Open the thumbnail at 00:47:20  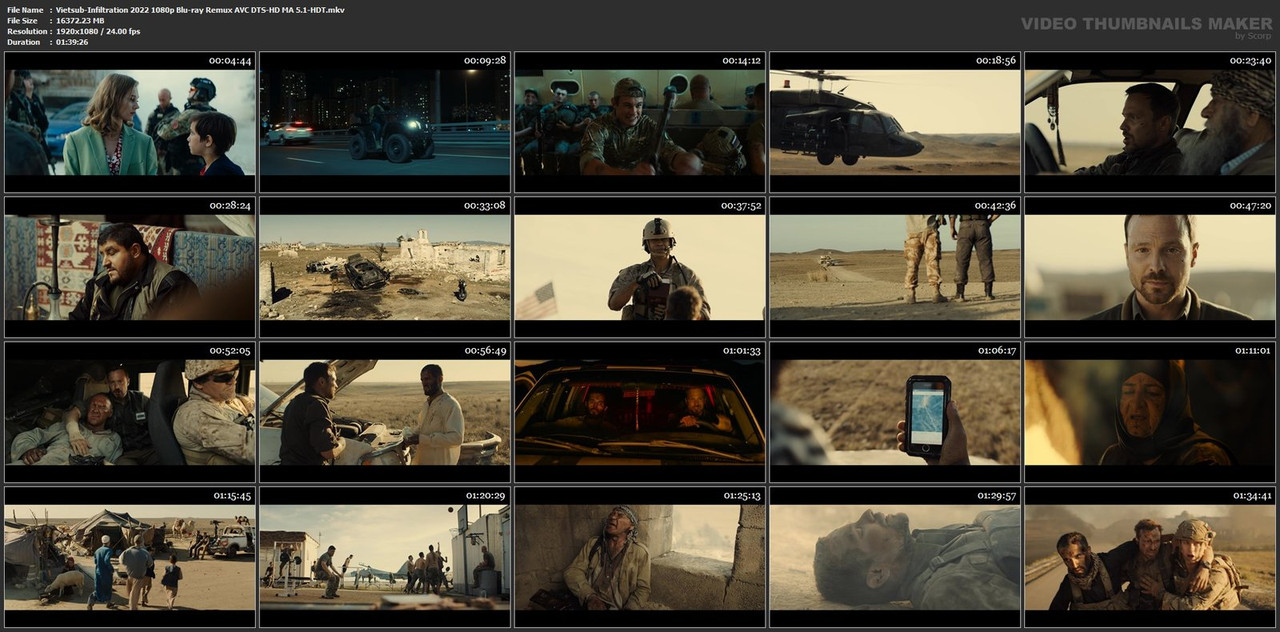[x=1150, y=267]
